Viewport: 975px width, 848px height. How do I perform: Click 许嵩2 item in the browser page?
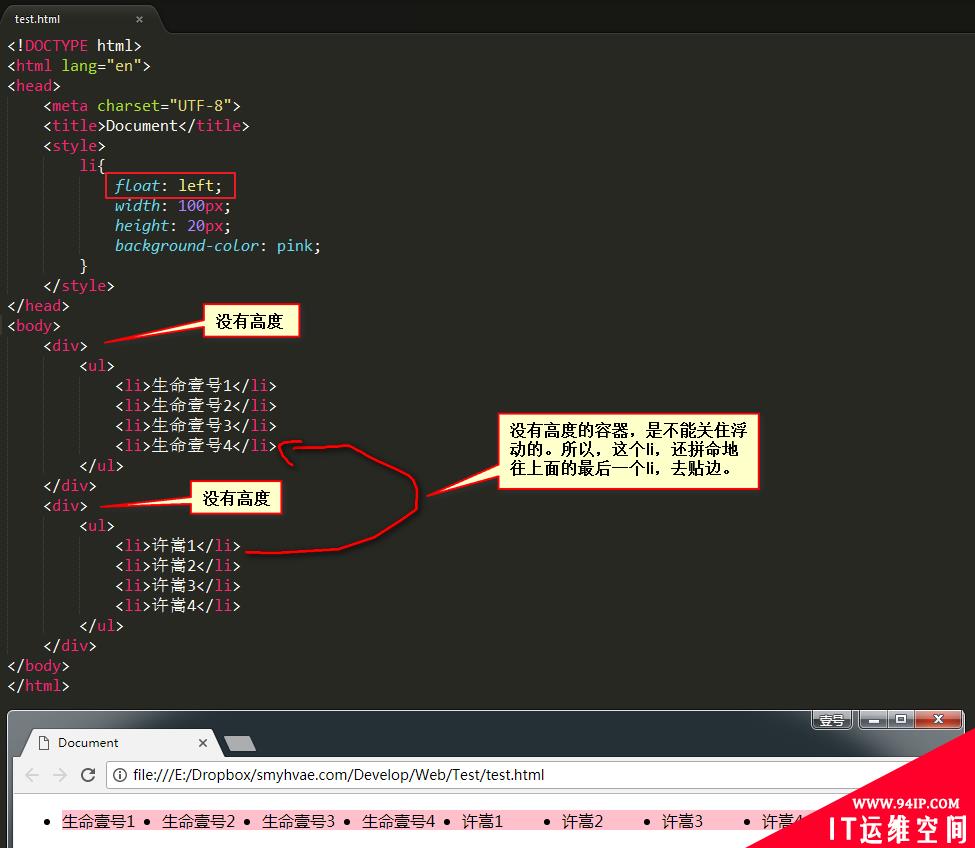coord(582,821)
